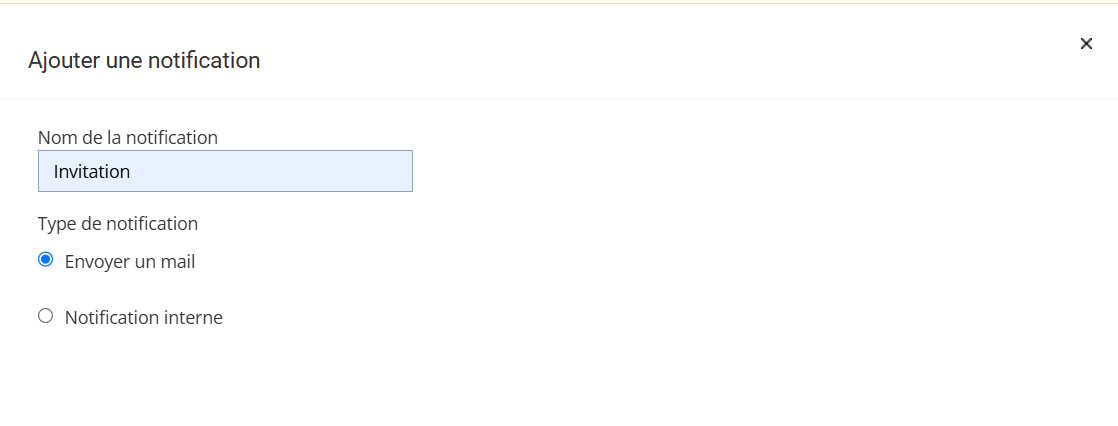Dismiss the add notification popup
The width and height of the screenshot is (1118, 426).
[x=1086, y=44]
